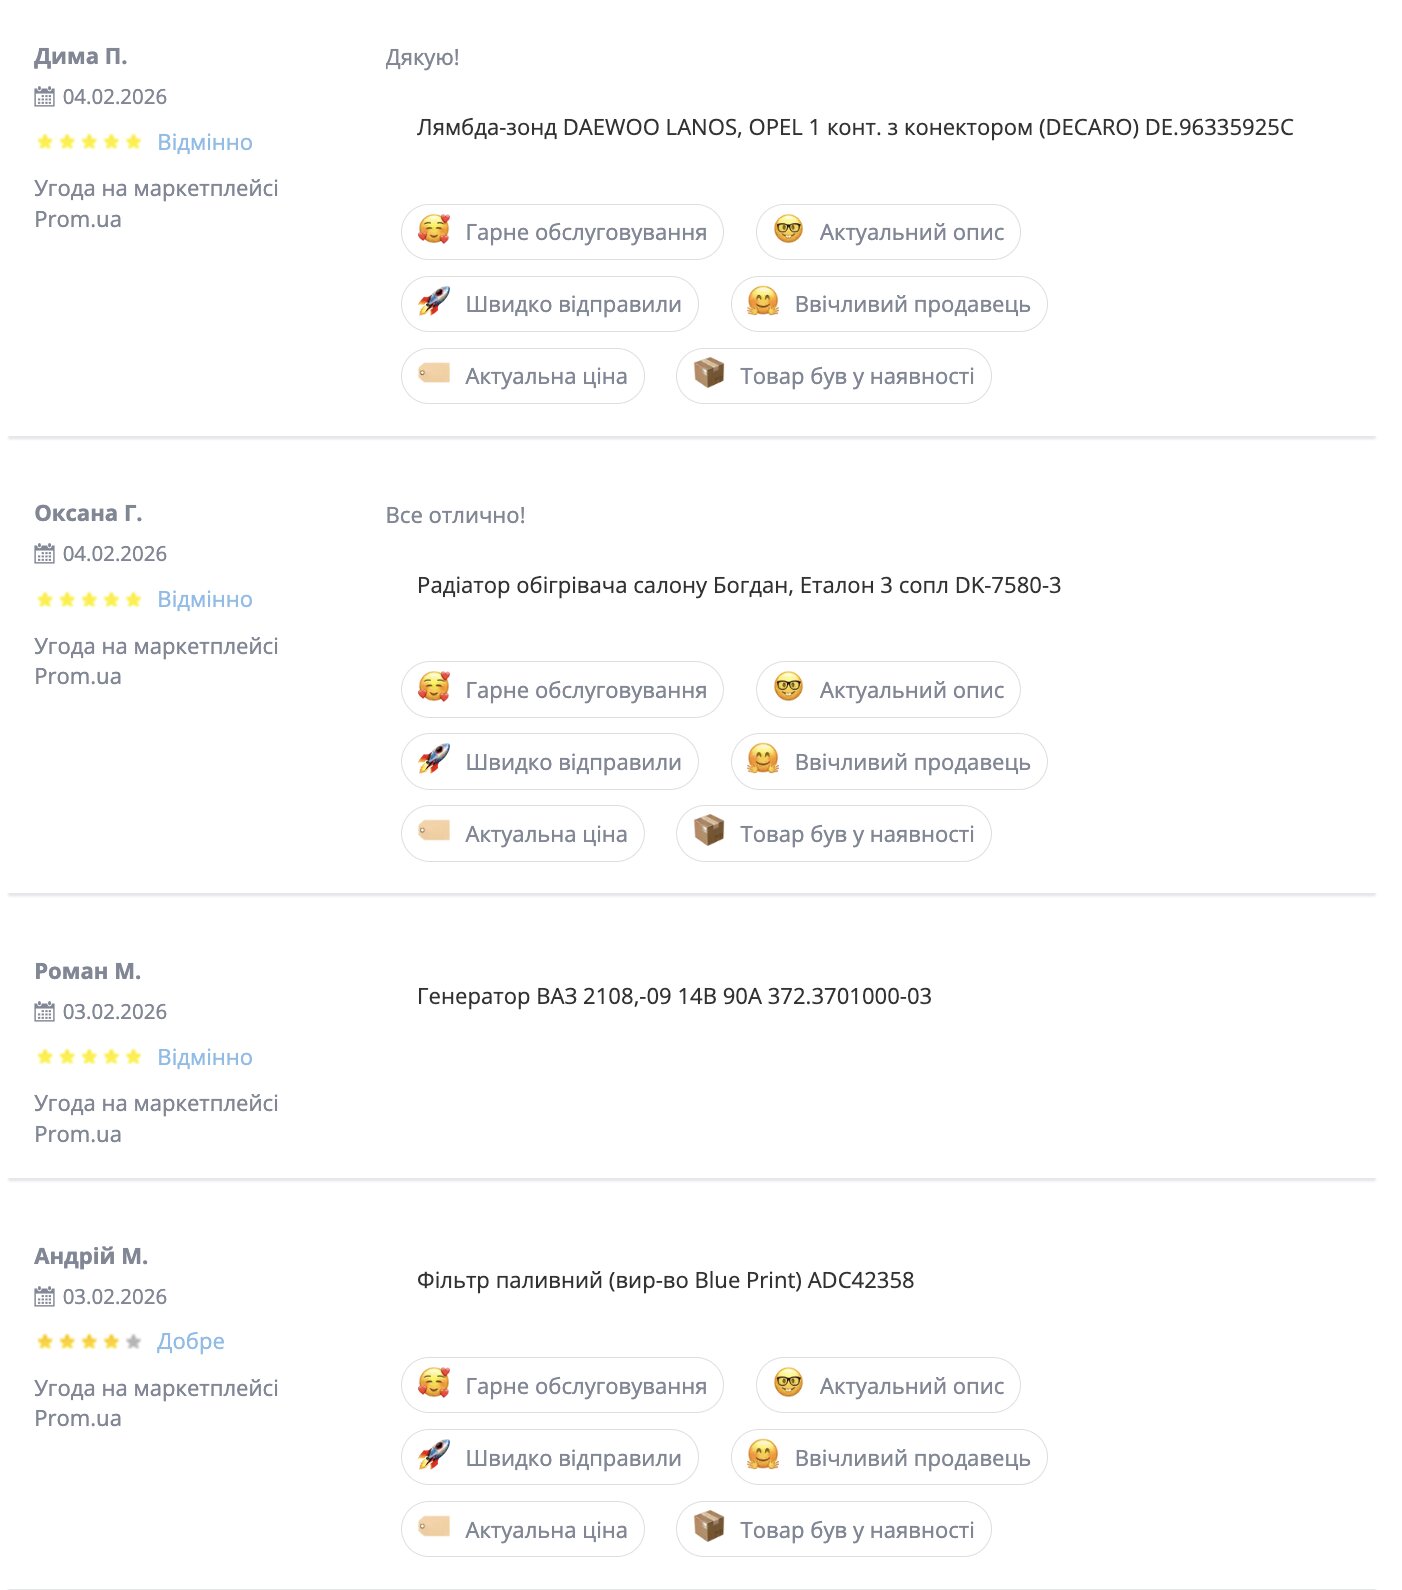Click rocket icon in Дима П. review
1402x1590 pixels.
pyautogui.click(x=434, y=303)
